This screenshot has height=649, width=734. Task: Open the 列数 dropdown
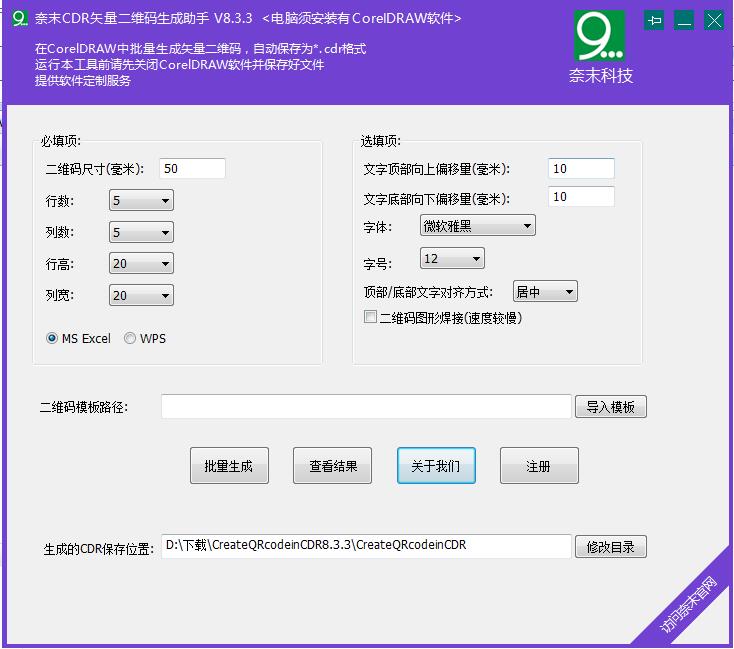click(x=141, y=233)
